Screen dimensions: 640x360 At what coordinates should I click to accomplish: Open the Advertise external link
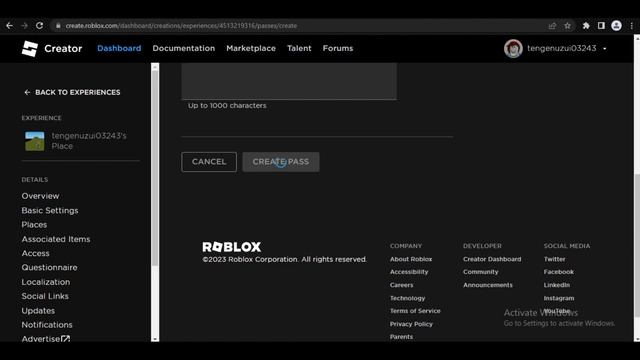point(46,339)
